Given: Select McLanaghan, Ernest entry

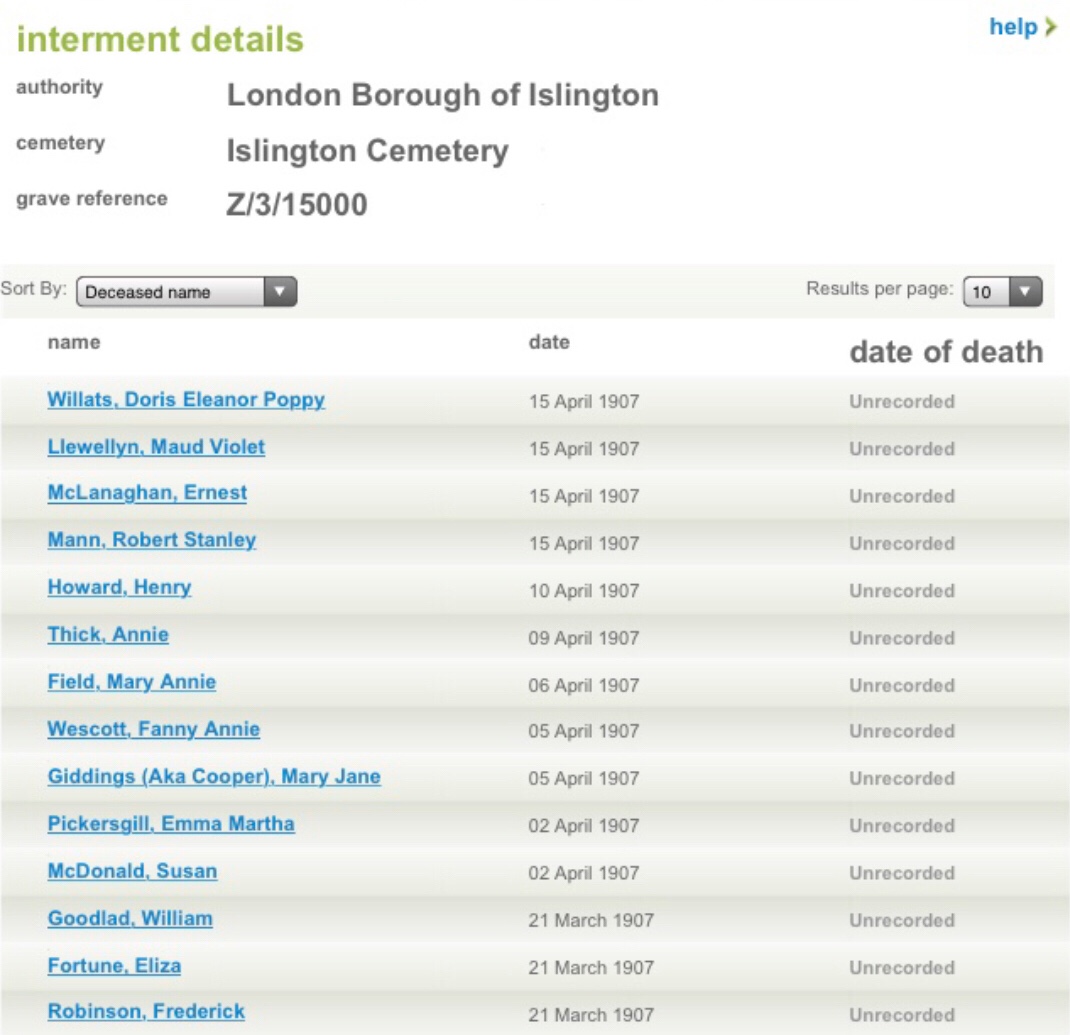Looking at the screenshot, I should 147,493.
